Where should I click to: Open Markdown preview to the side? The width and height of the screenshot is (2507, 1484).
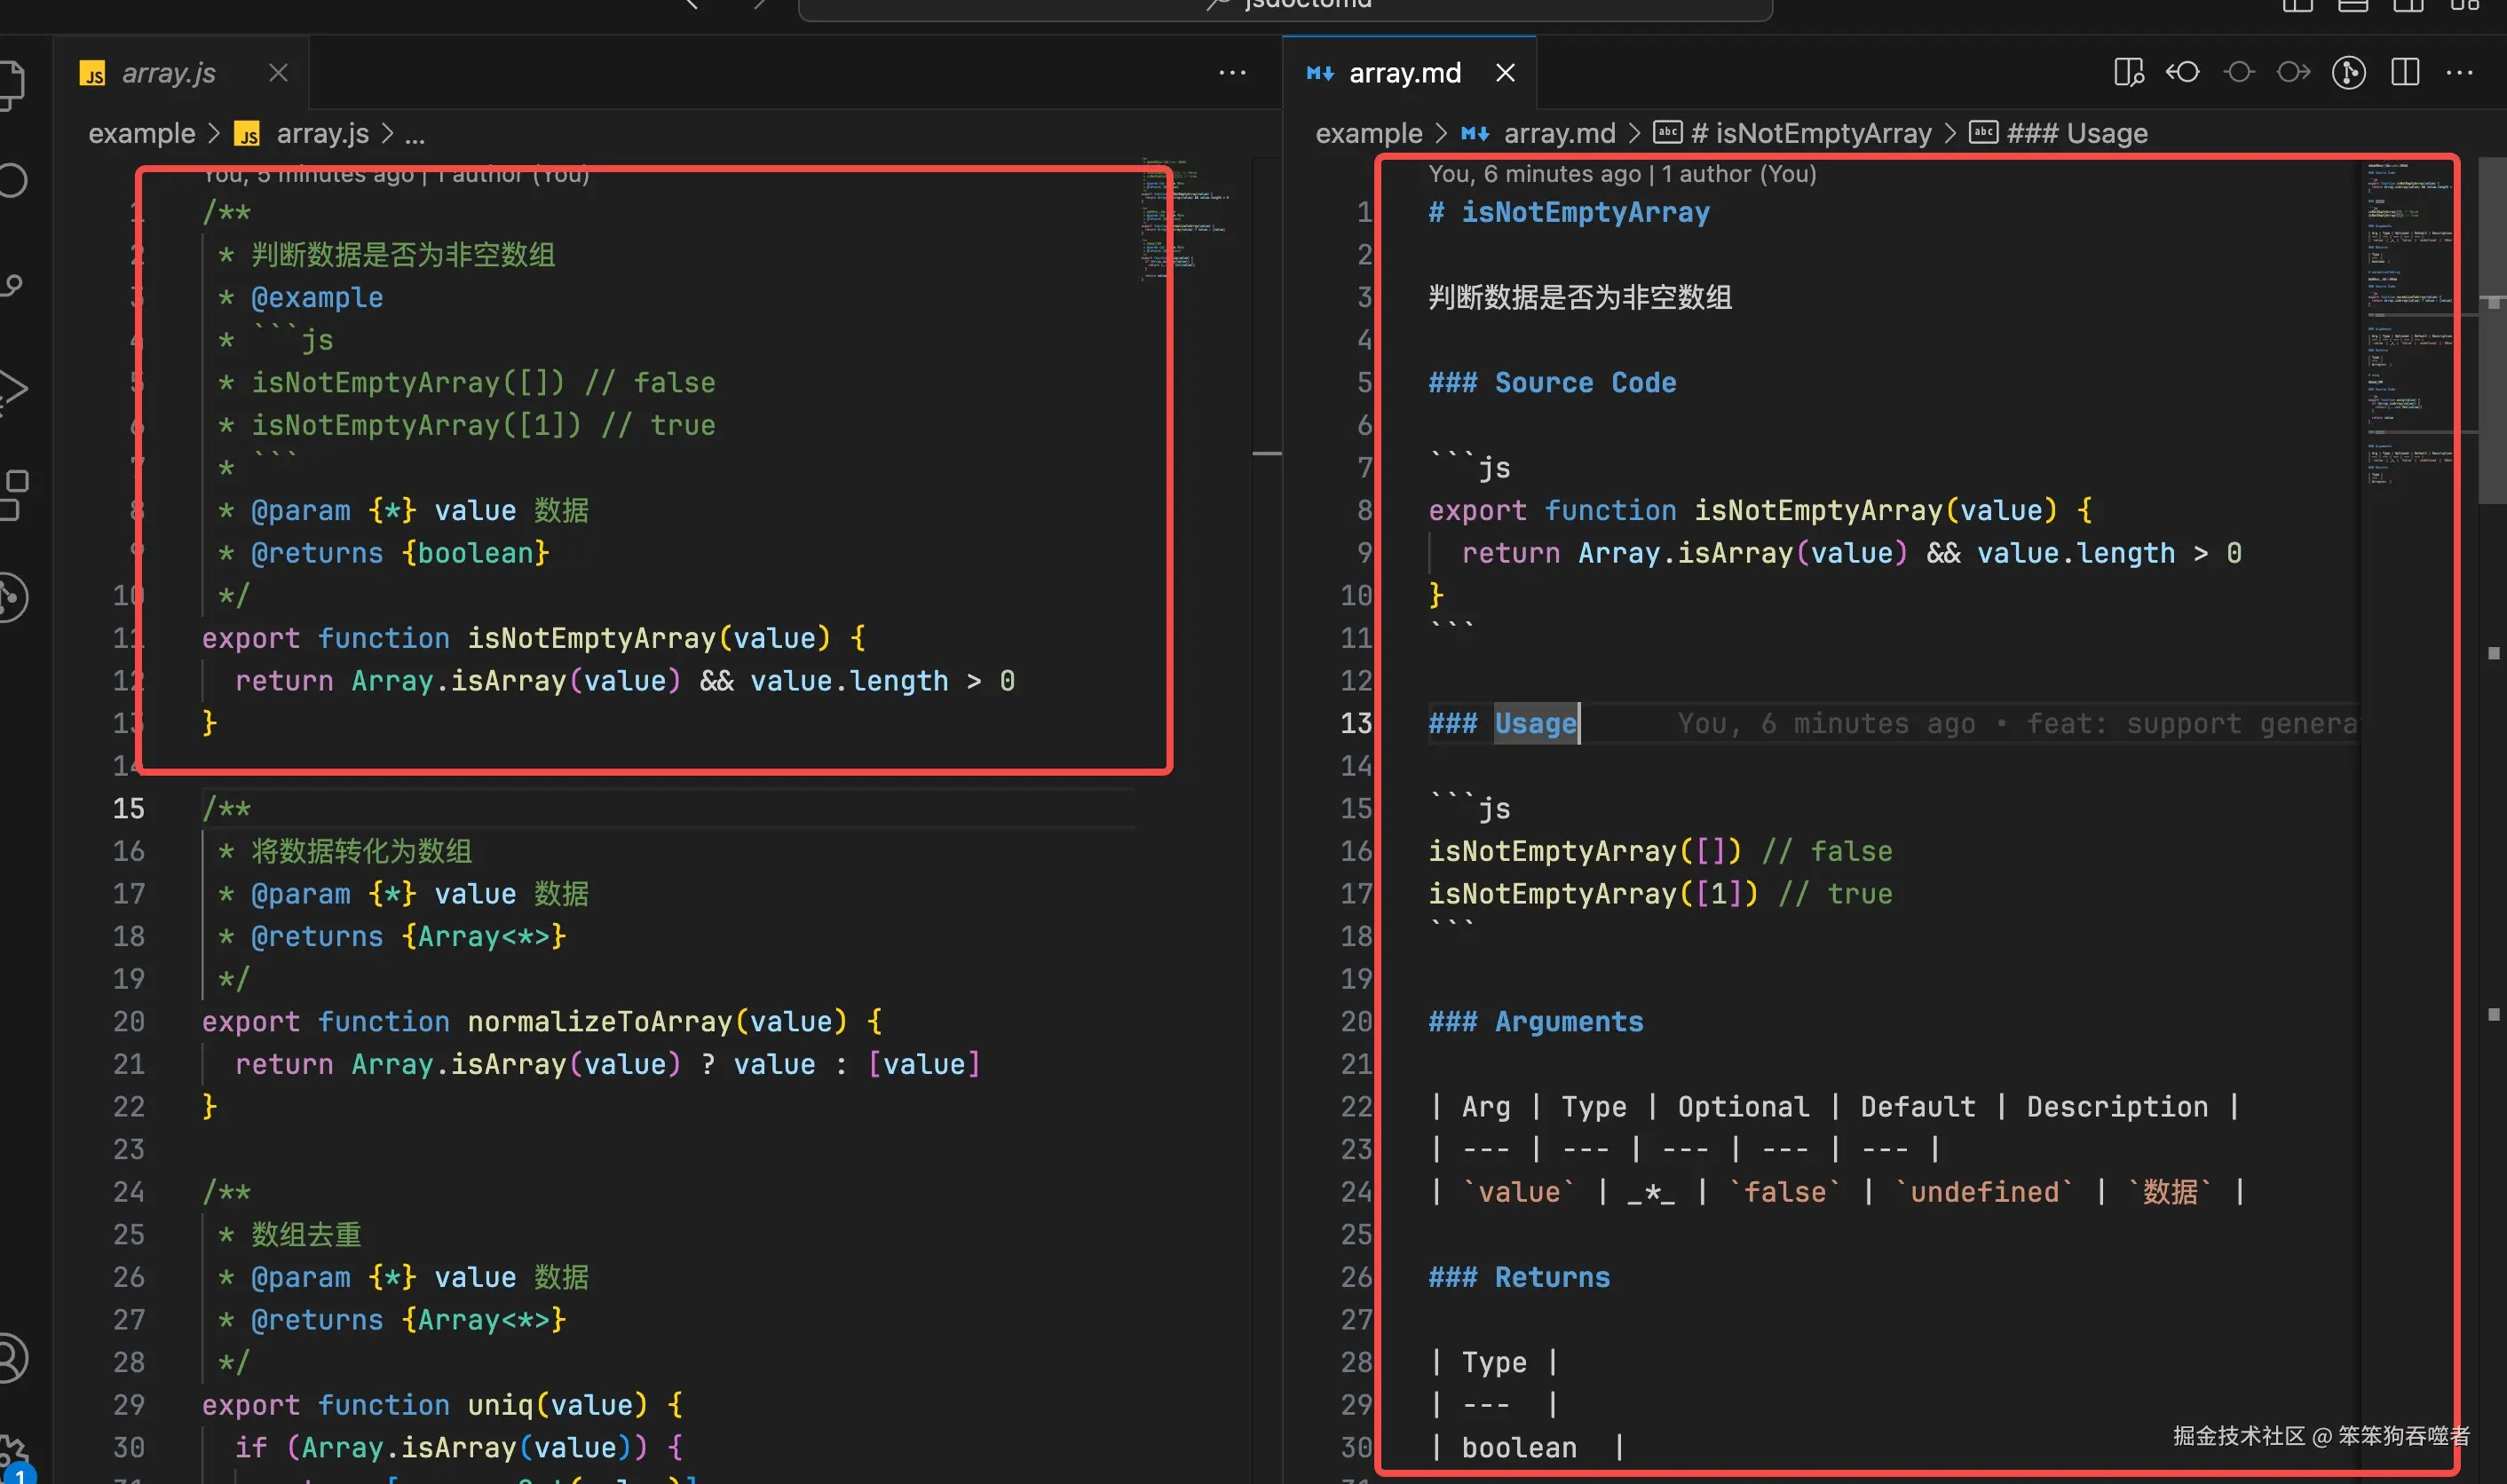tap(2128, 73)
